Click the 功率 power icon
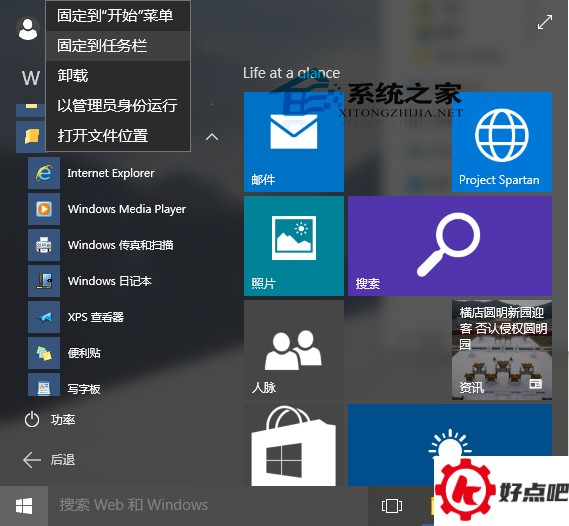Image resolution: width=569 pixels, height=526 pixels. click(x=32, y=420)
